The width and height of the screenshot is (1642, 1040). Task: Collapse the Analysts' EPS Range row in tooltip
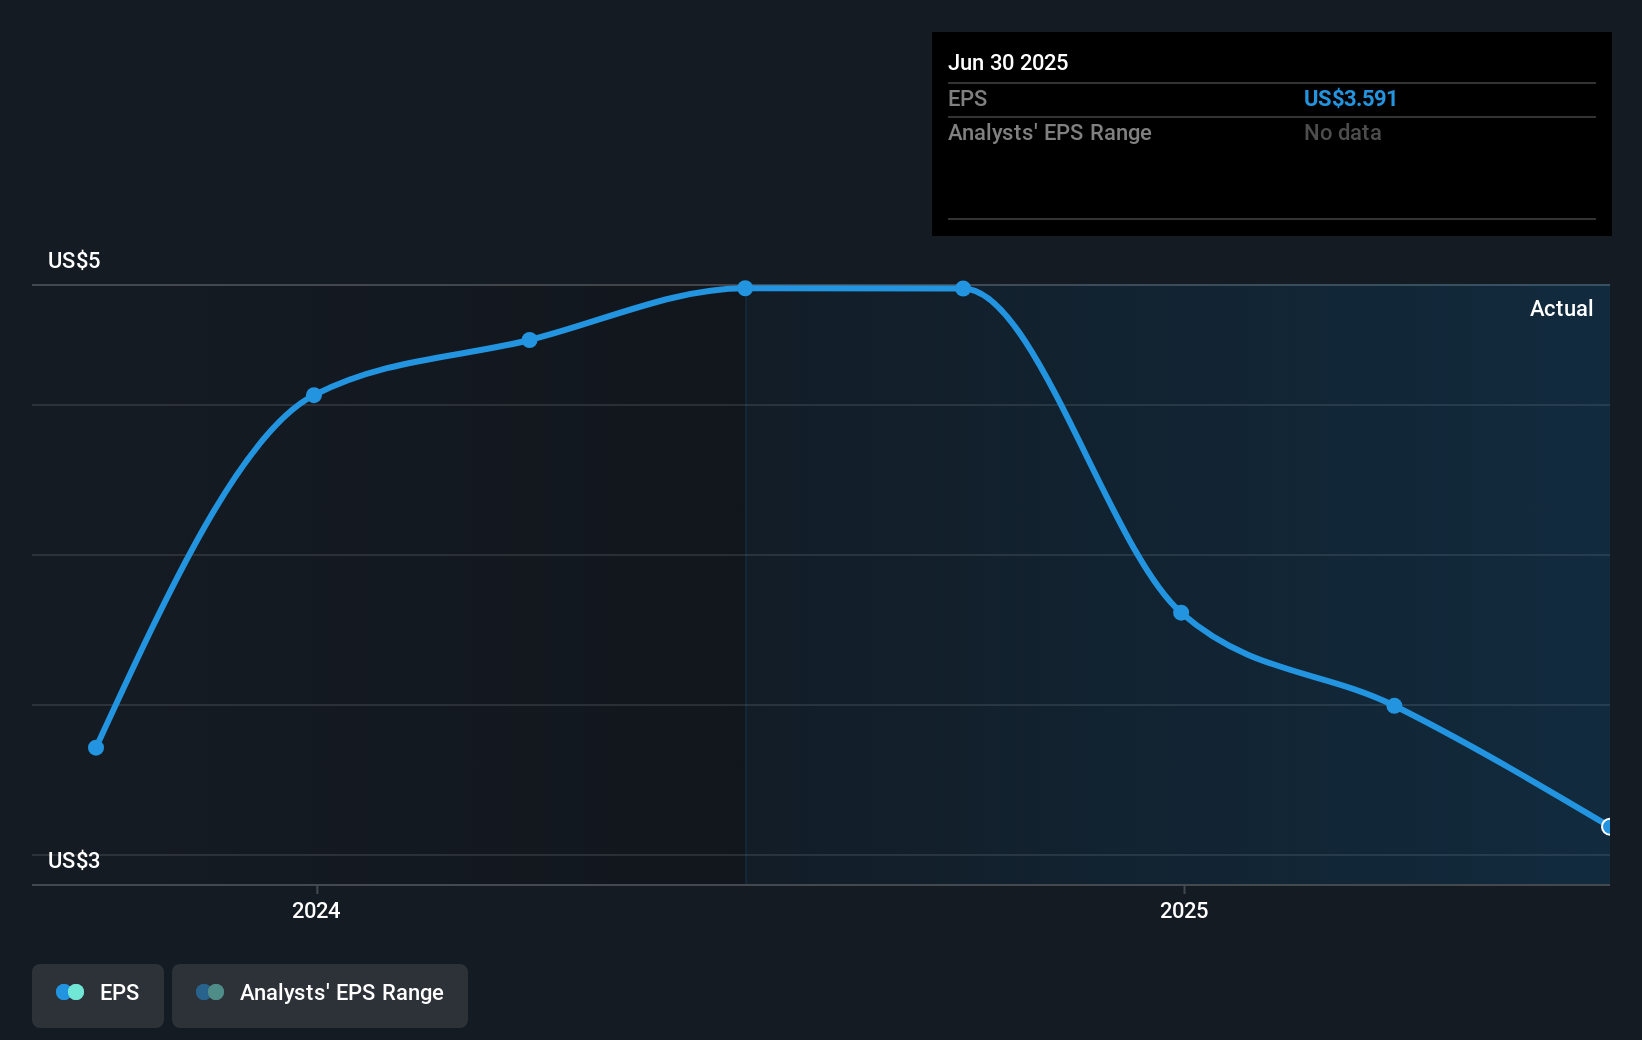[x=1049, y=132]
